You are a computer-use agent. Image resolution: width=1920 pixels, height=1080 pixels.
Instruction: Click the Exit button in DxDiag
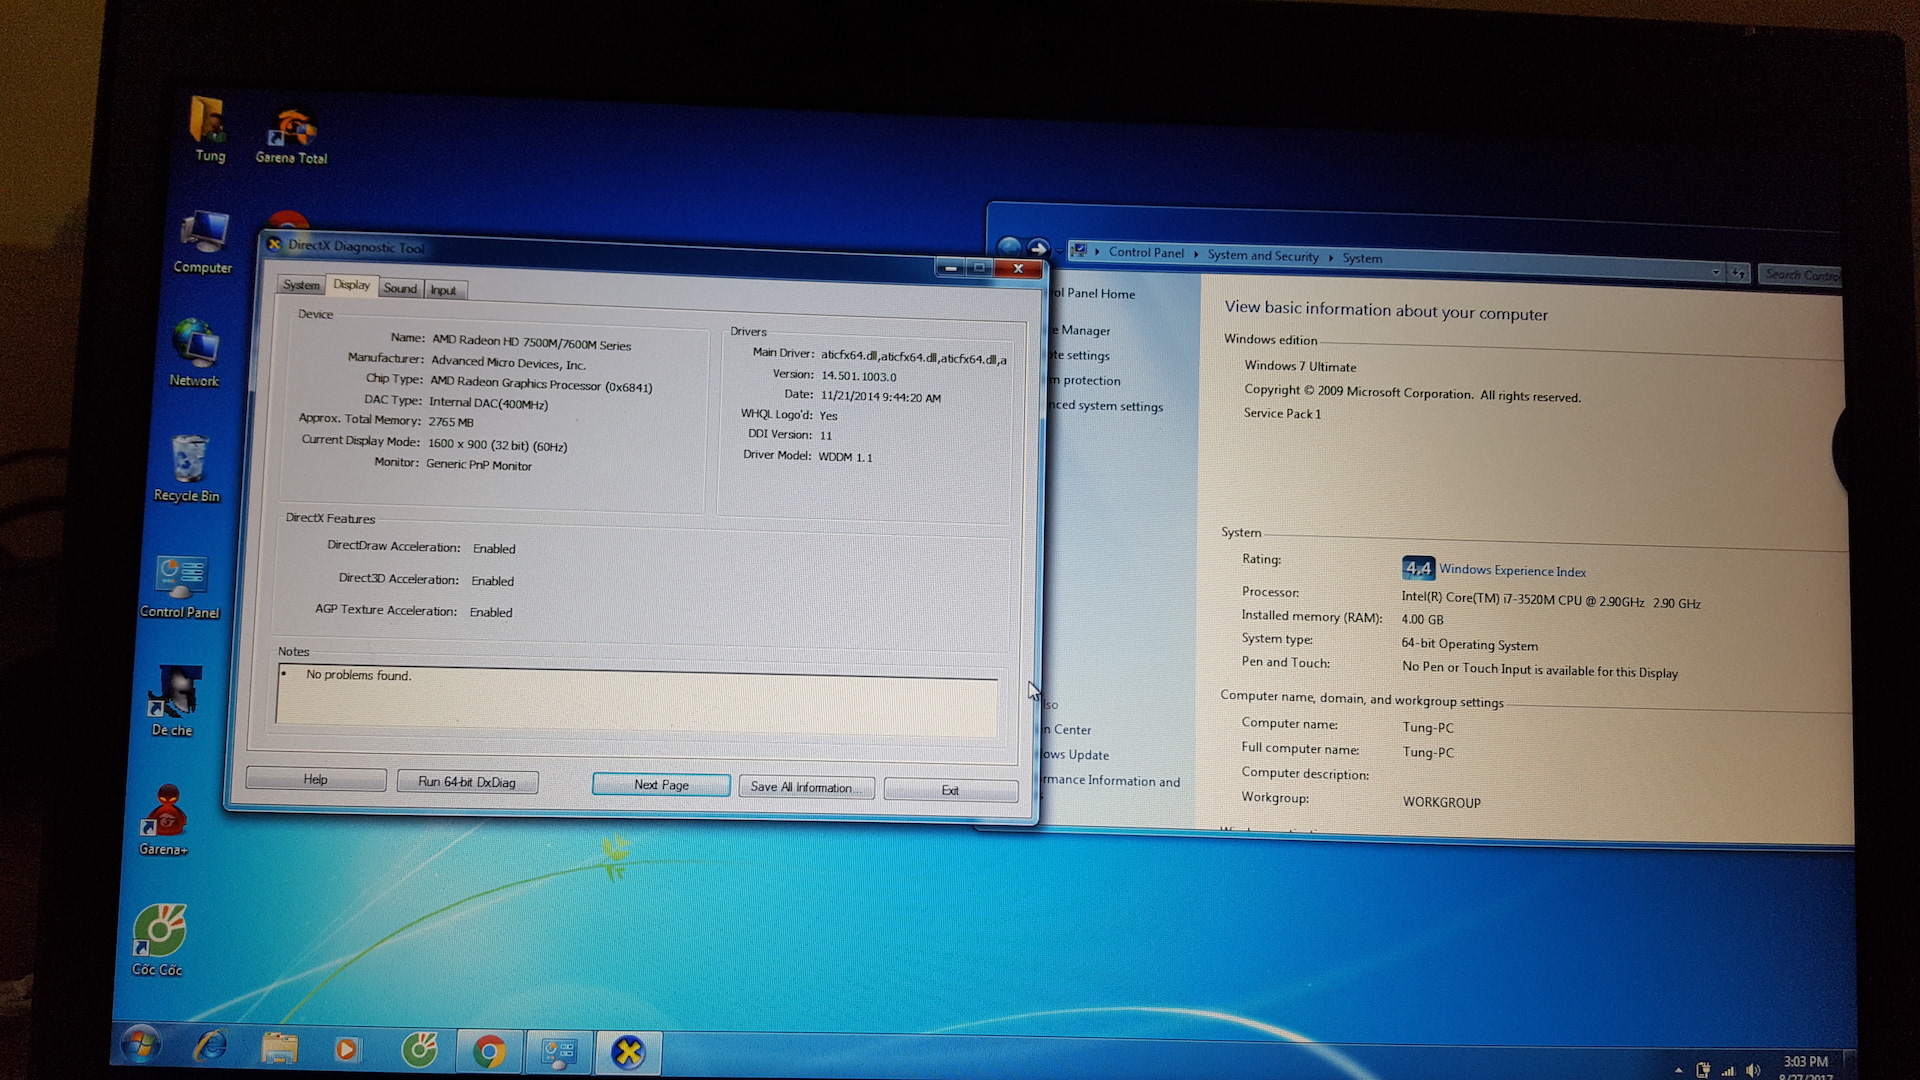950,790
